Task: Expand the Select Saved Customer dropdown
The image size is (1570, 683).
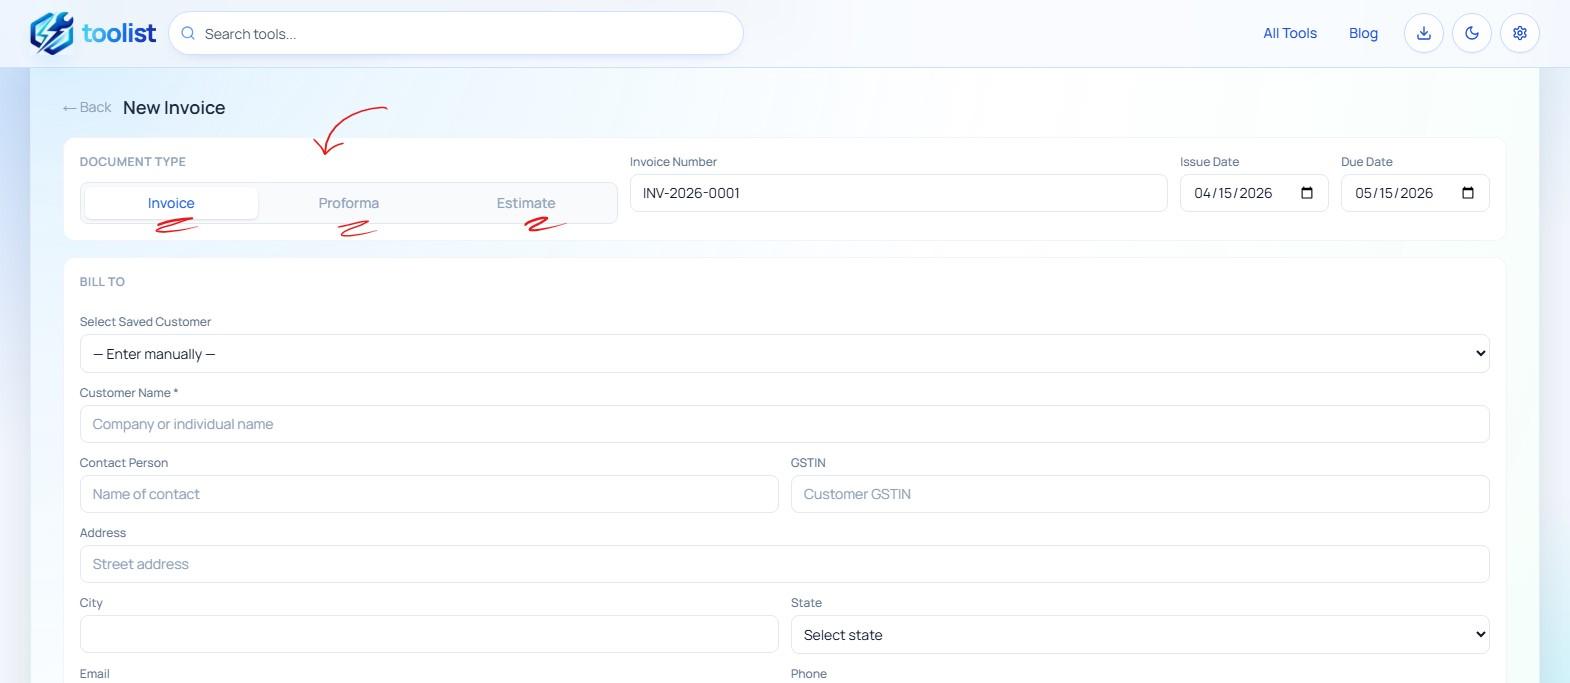Action: tap(784, 353)
